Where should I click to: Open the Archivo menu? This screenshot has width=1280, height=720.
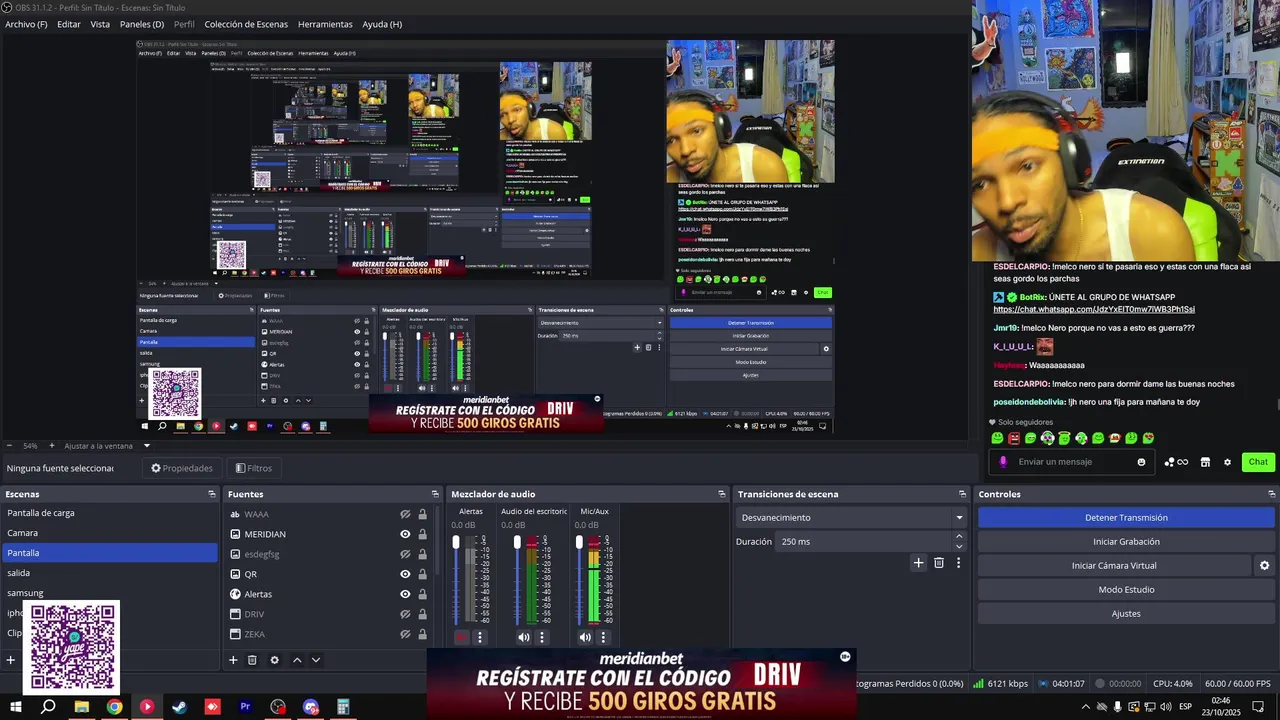click(26, 24)
